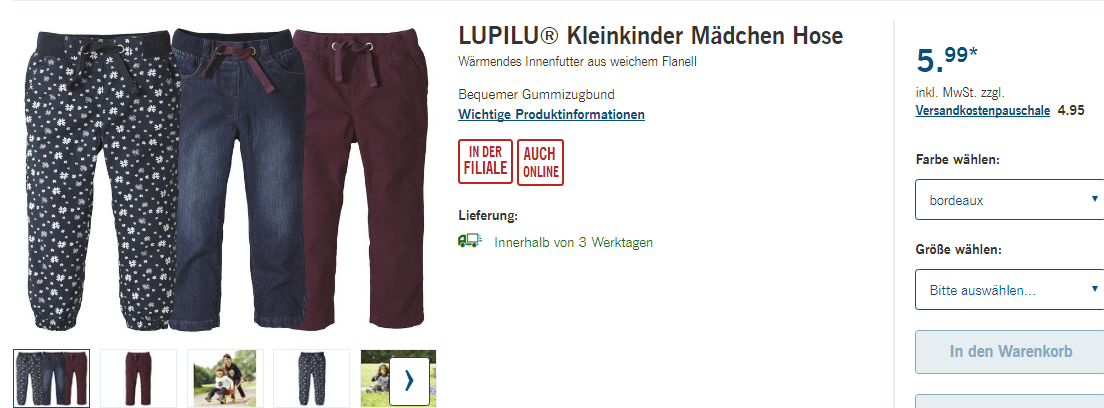Click the 'Auch Online' red badge
Screen dimensions: 1104x408
(540, 162)
